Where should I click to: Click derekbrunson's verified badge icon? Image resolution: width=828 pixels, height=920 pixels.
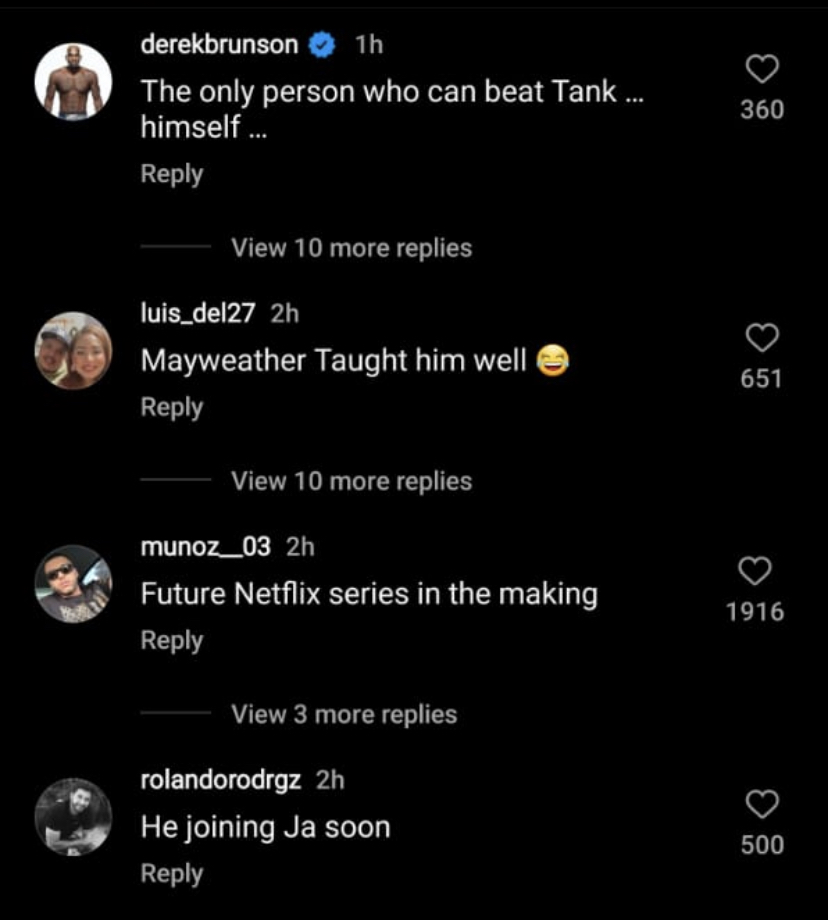click(322, 44)
